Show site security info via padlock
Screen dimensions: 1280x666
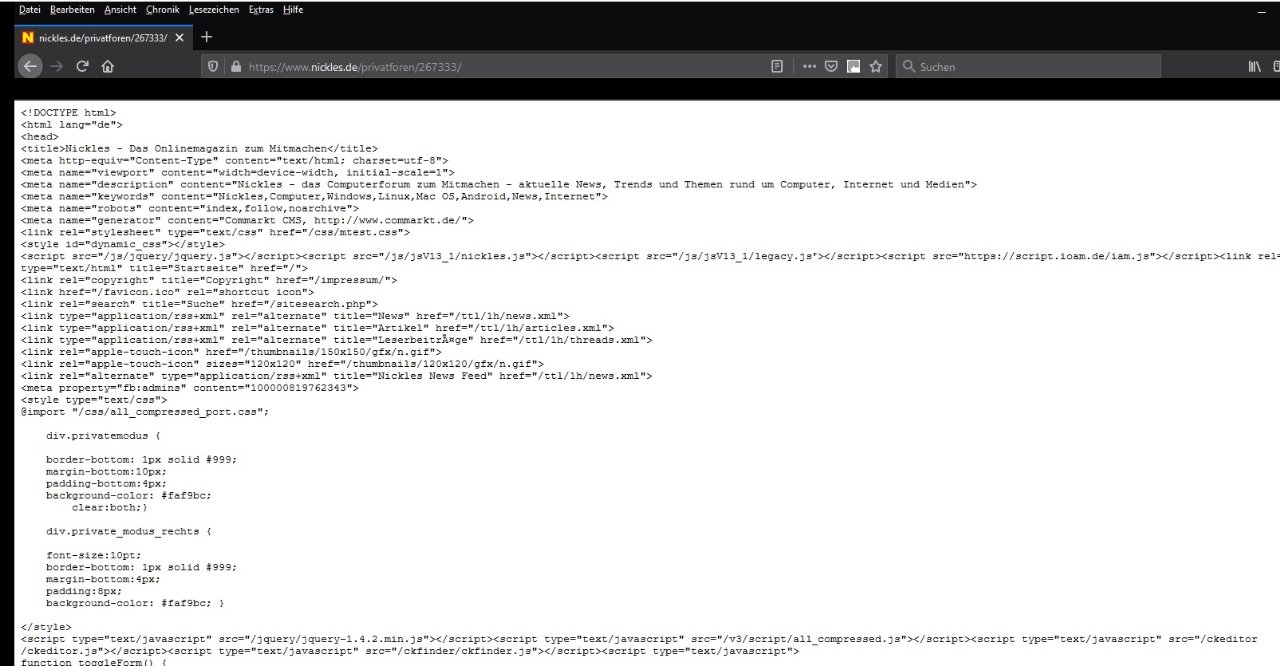click(x=236, y=66)
